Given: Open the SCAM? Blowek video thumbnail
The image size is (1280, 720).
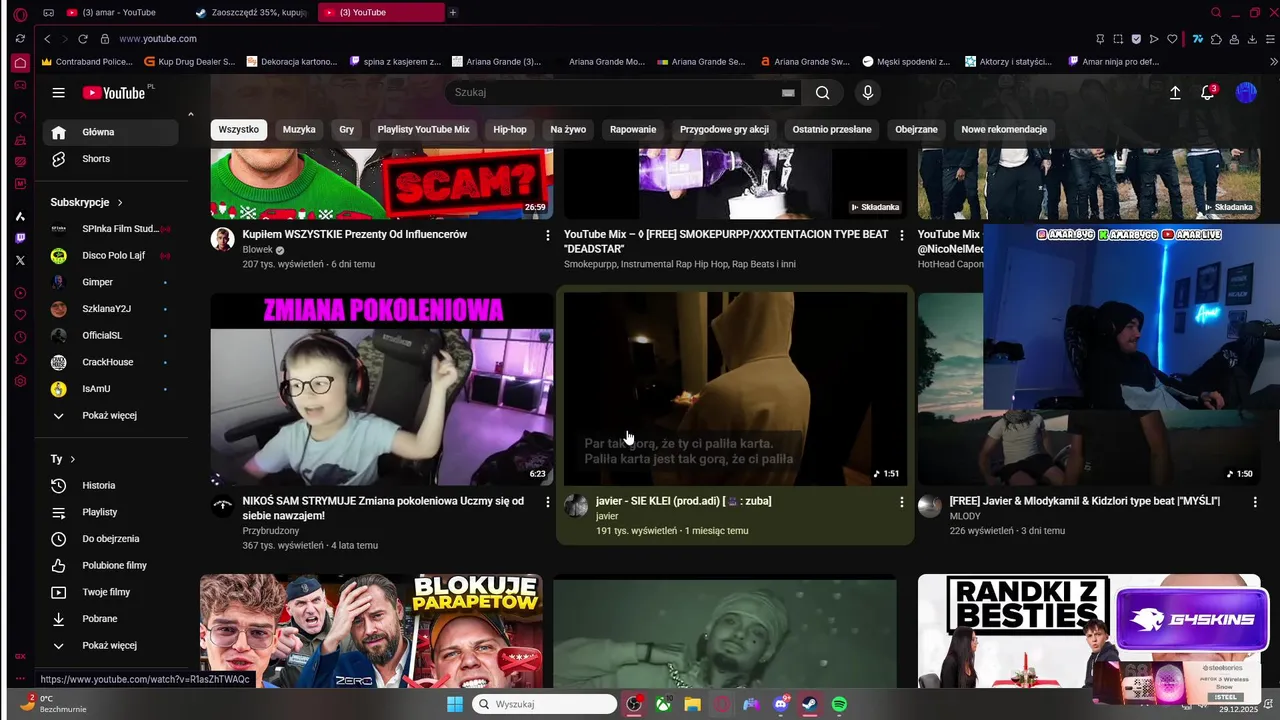Looking at the screenshot, I should [382, 184].
